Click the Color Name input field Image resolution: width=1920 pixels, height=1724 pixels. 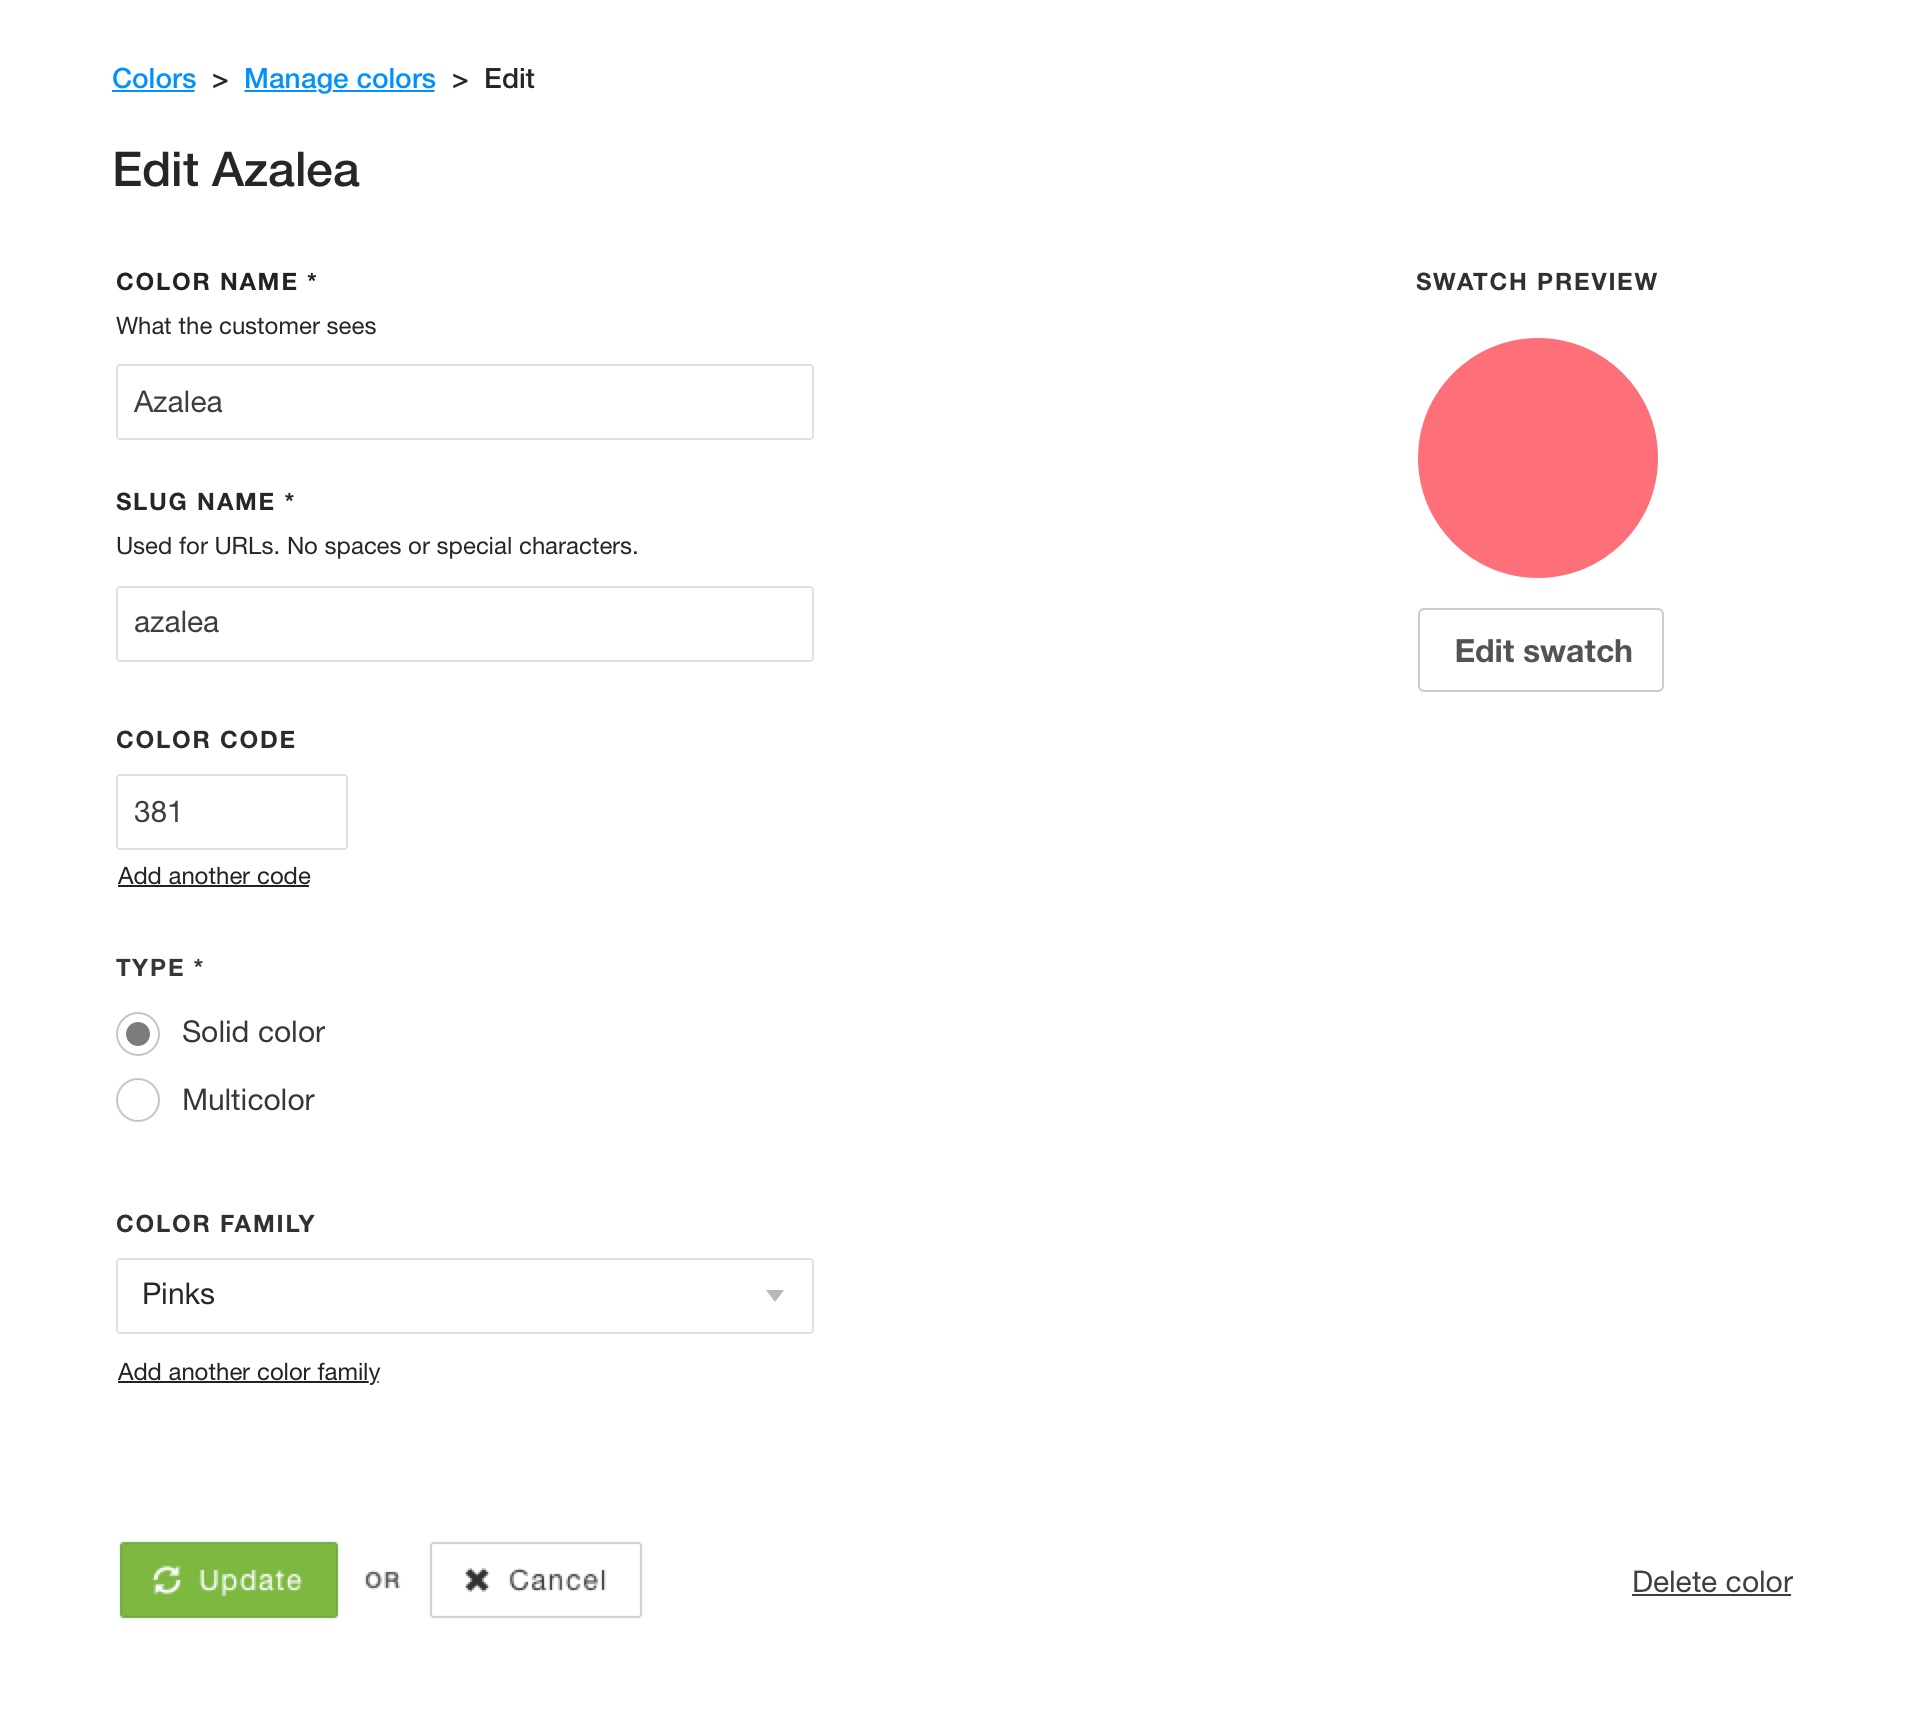464,401
